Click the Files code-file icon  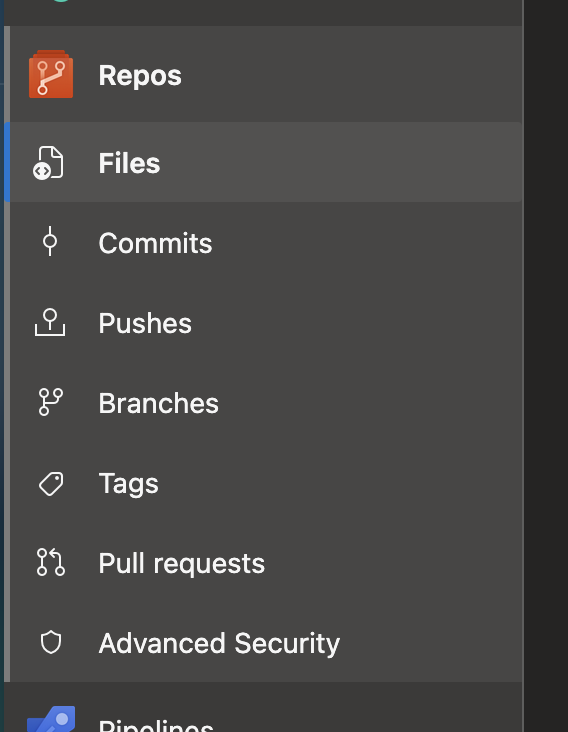[49, 162]
